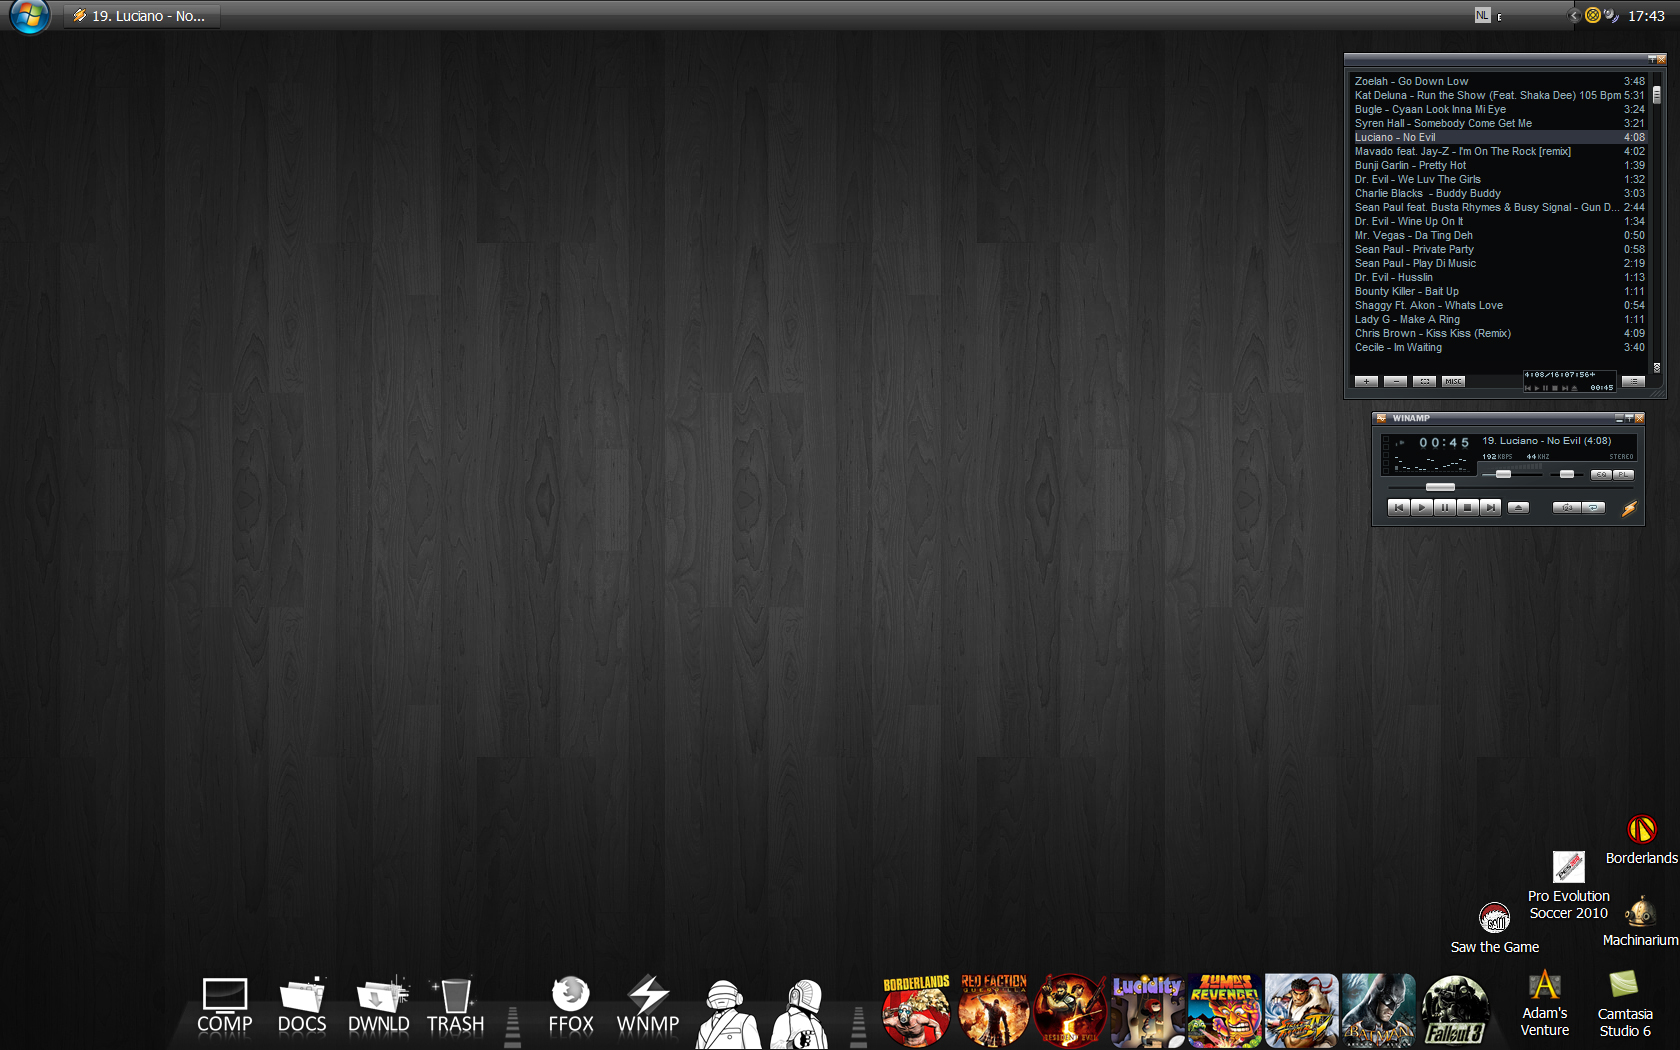Pause playback in Winamp main window
Viewport: 1680px width, 1050px height.
(1444, 508)
